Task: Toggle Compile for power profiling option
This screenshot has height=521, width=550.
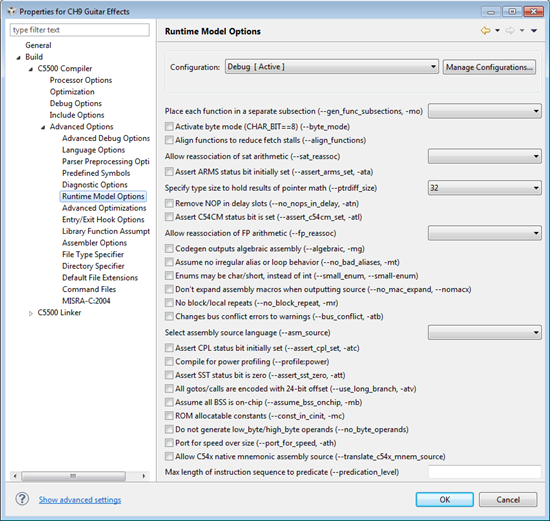Action: pyautogui.click(x=169, y=361)
